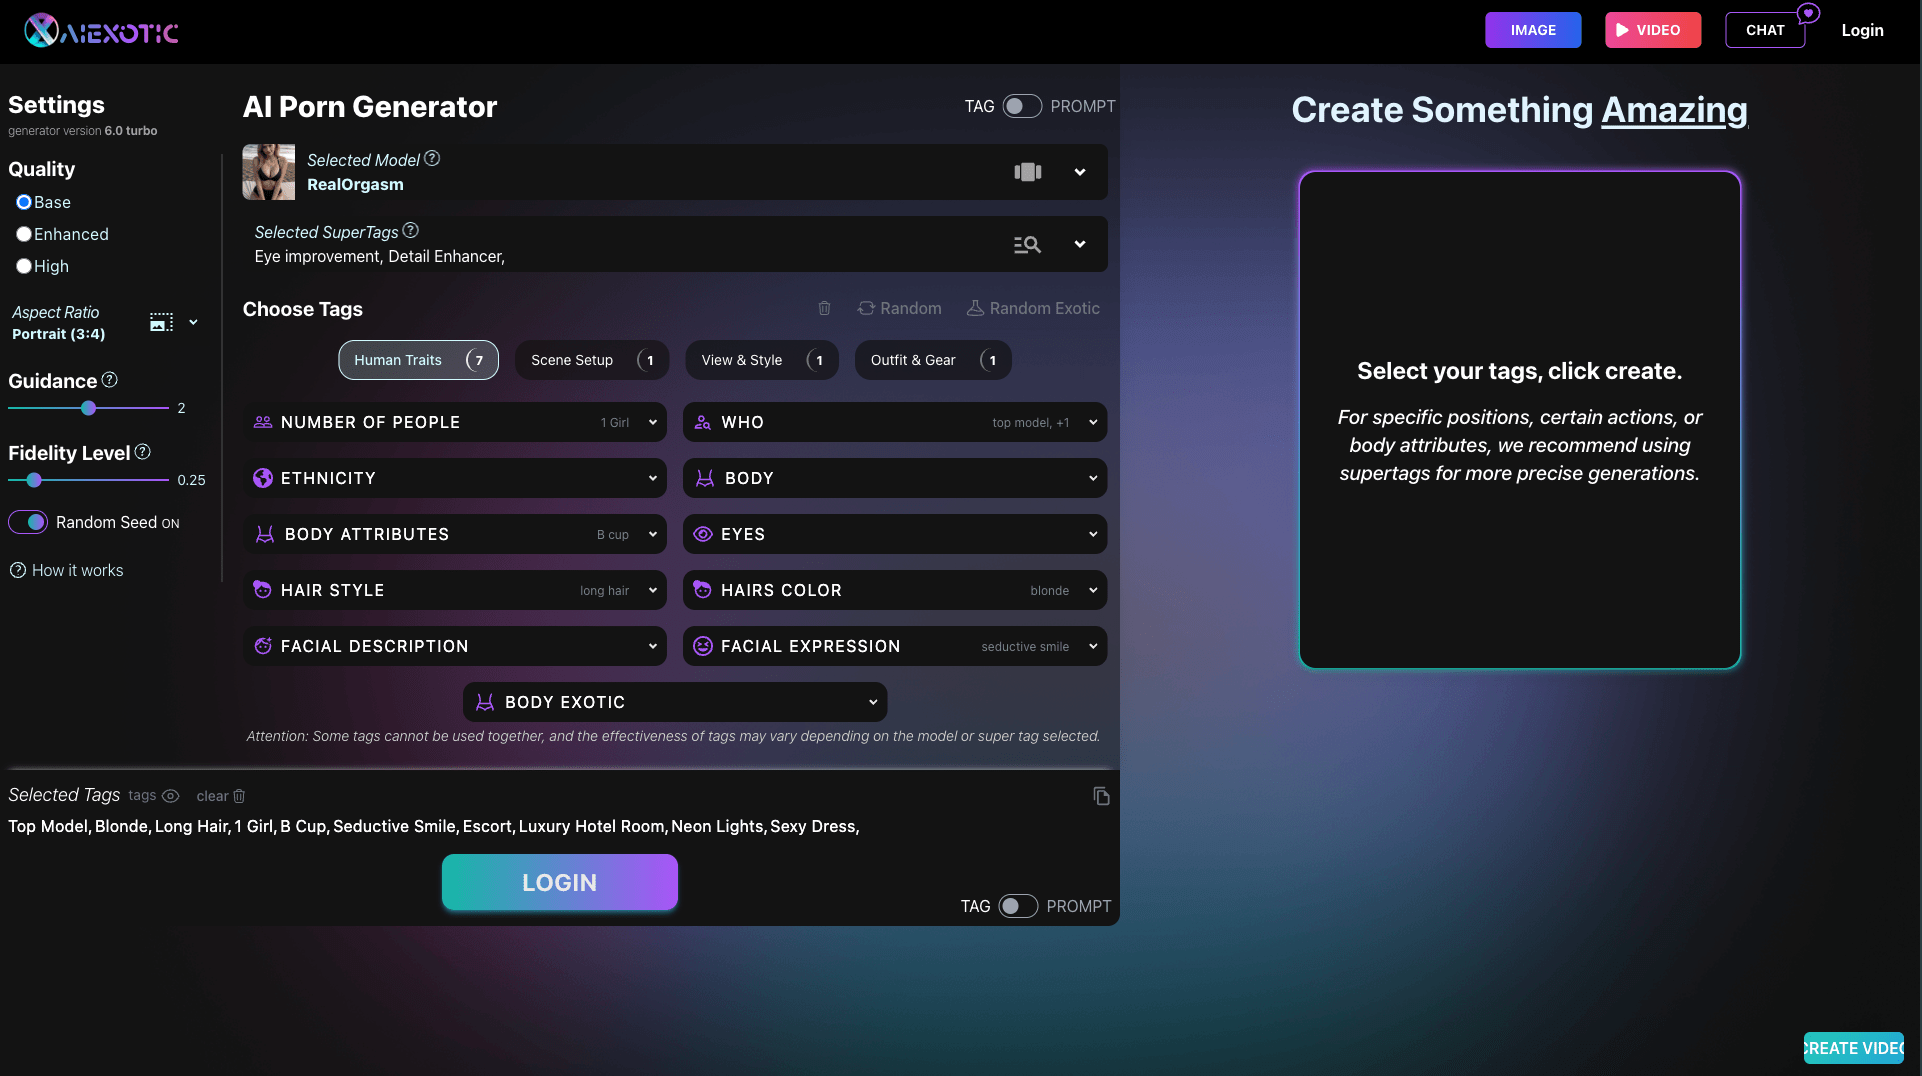Copy selected tags with clipboard icon
The image size is (1922, 1076).
coord(1101,796)
